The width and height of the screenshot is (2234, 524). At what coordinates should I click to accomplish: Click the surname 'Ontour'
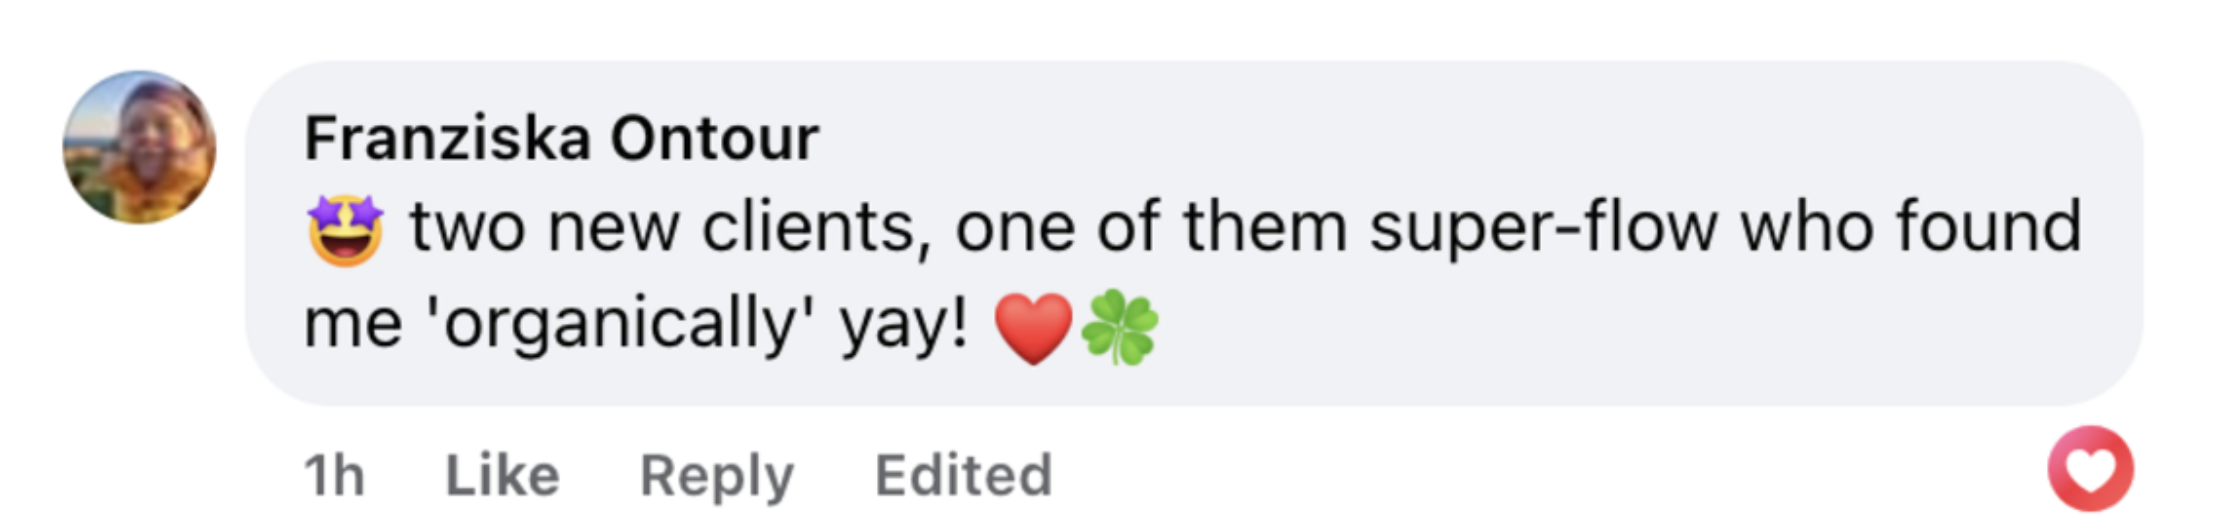click(715, 138)
